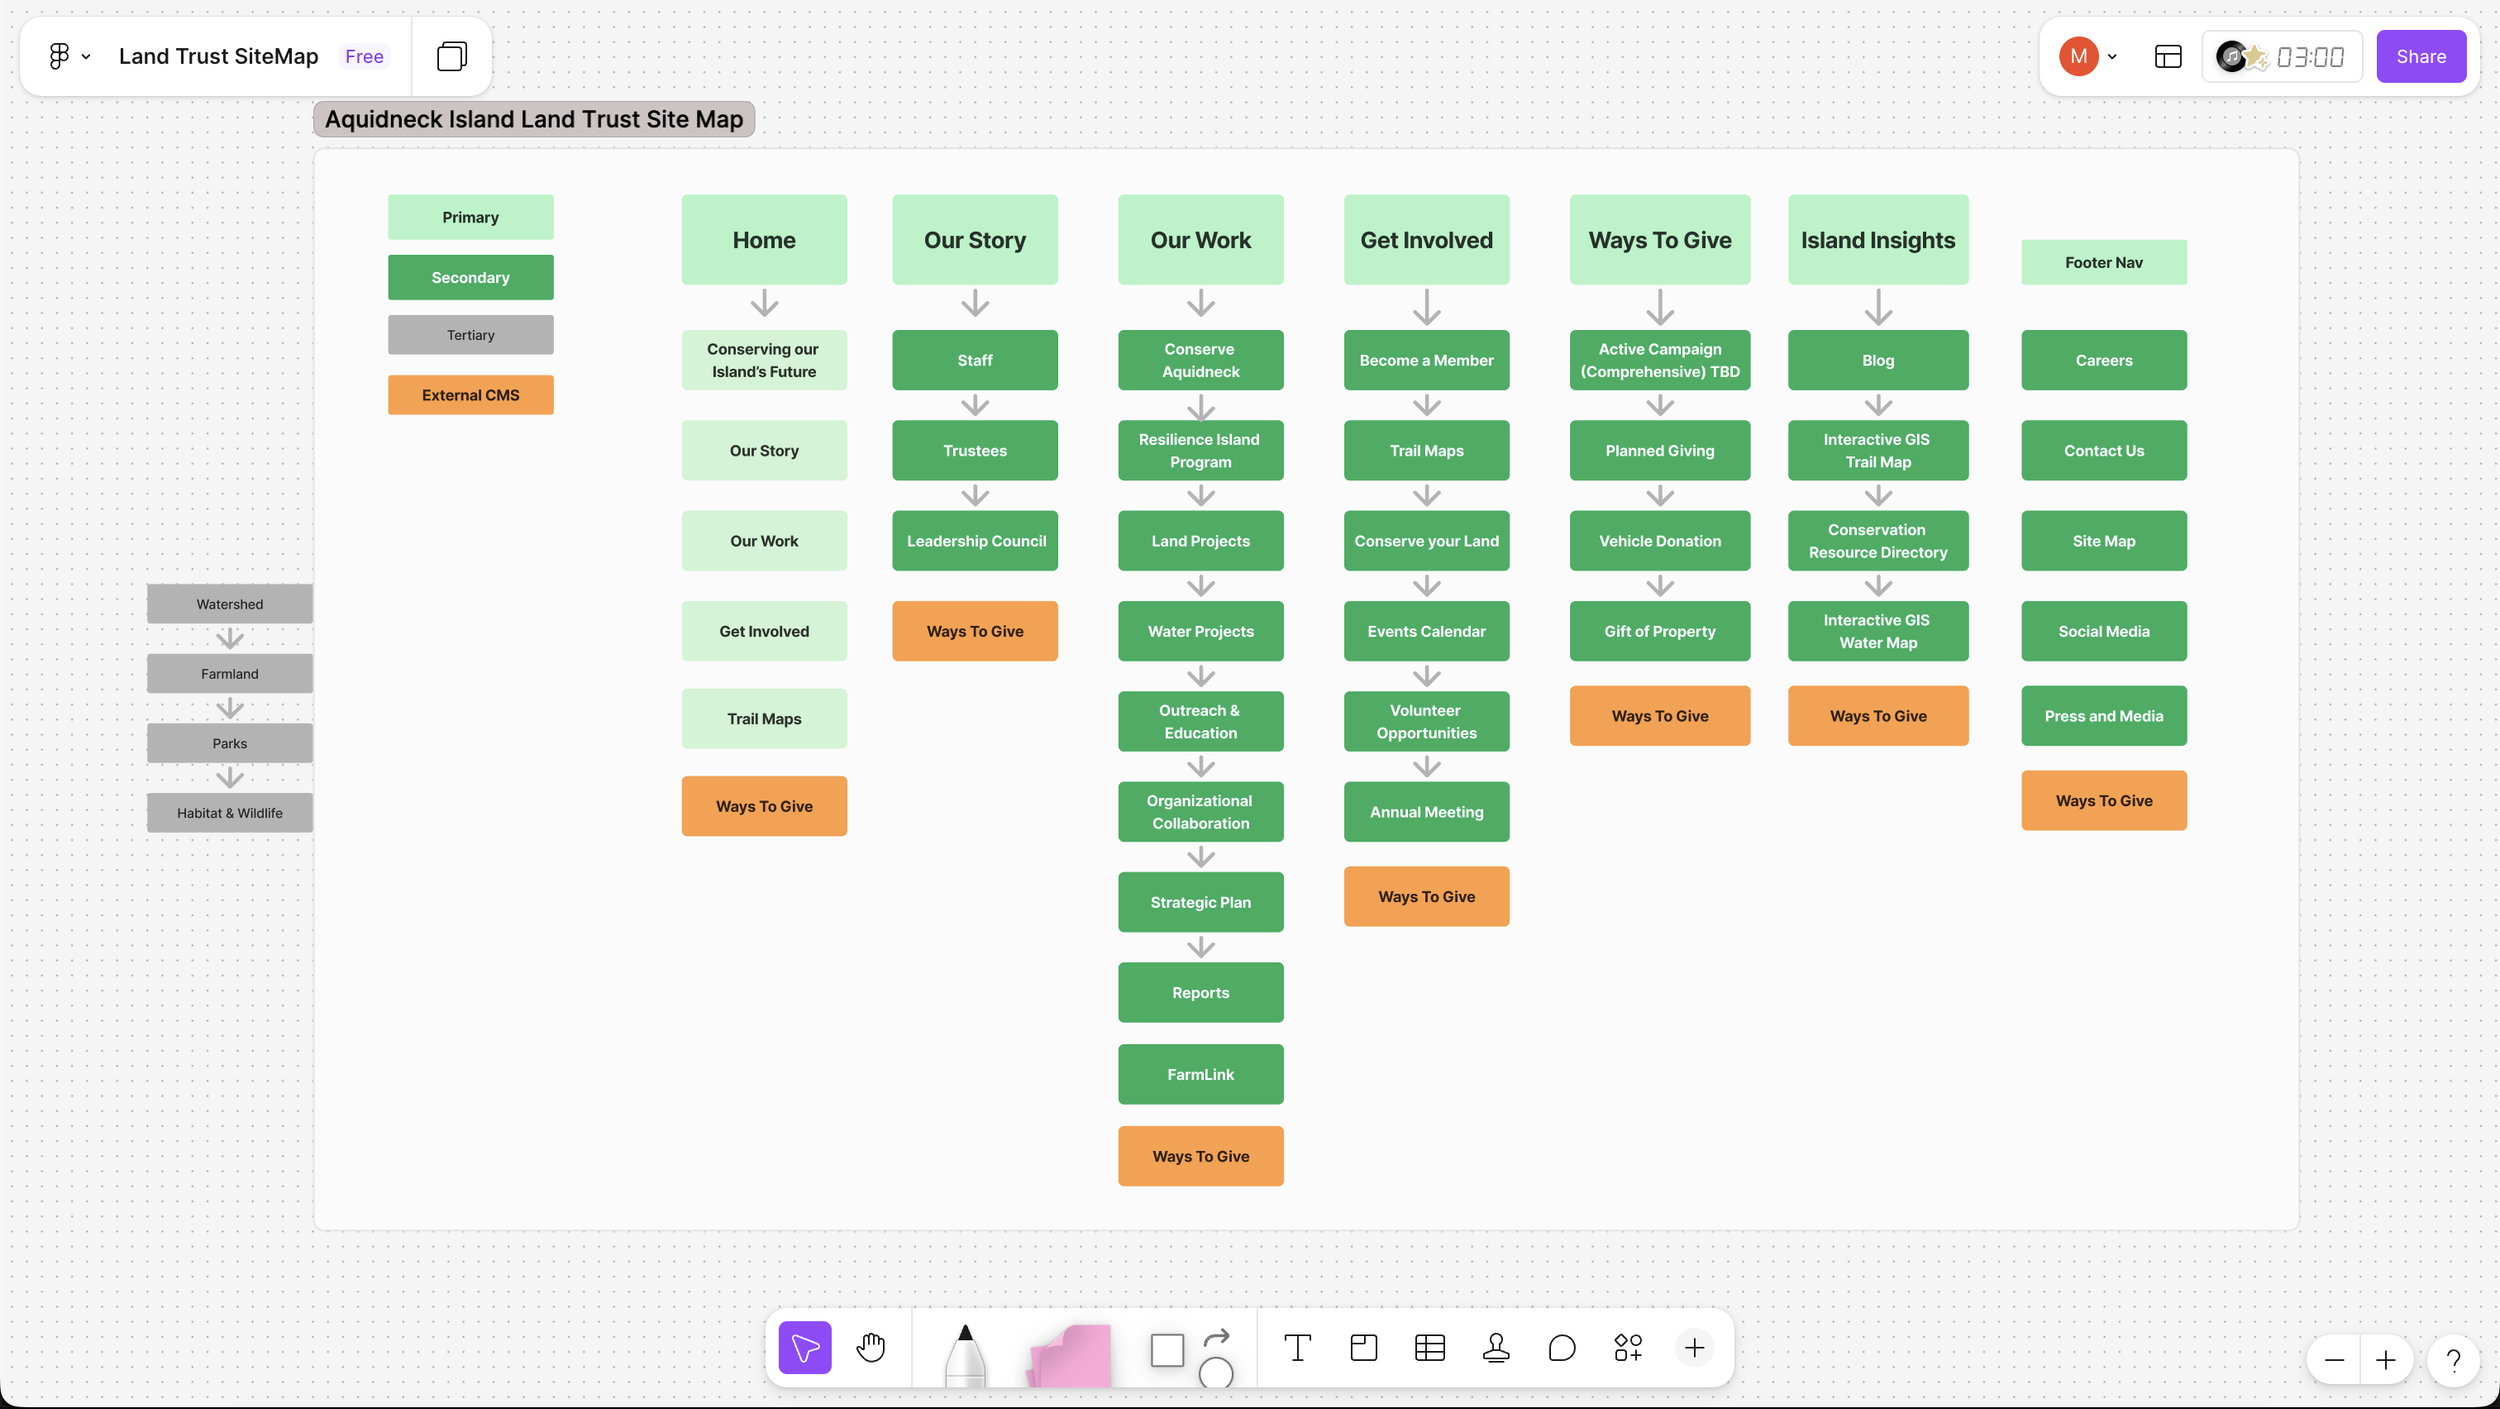Select the Volunteer Opportunities node
This screenshot has width=2500, height=1409.
point(1426,721)
